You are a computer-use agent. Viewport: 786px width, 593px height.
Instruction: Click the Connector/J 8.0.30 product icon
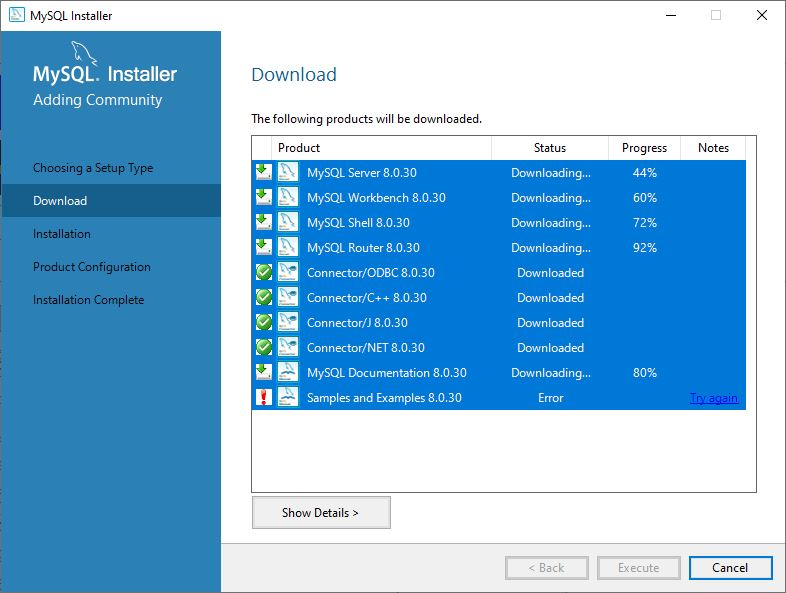coord(288,322)
